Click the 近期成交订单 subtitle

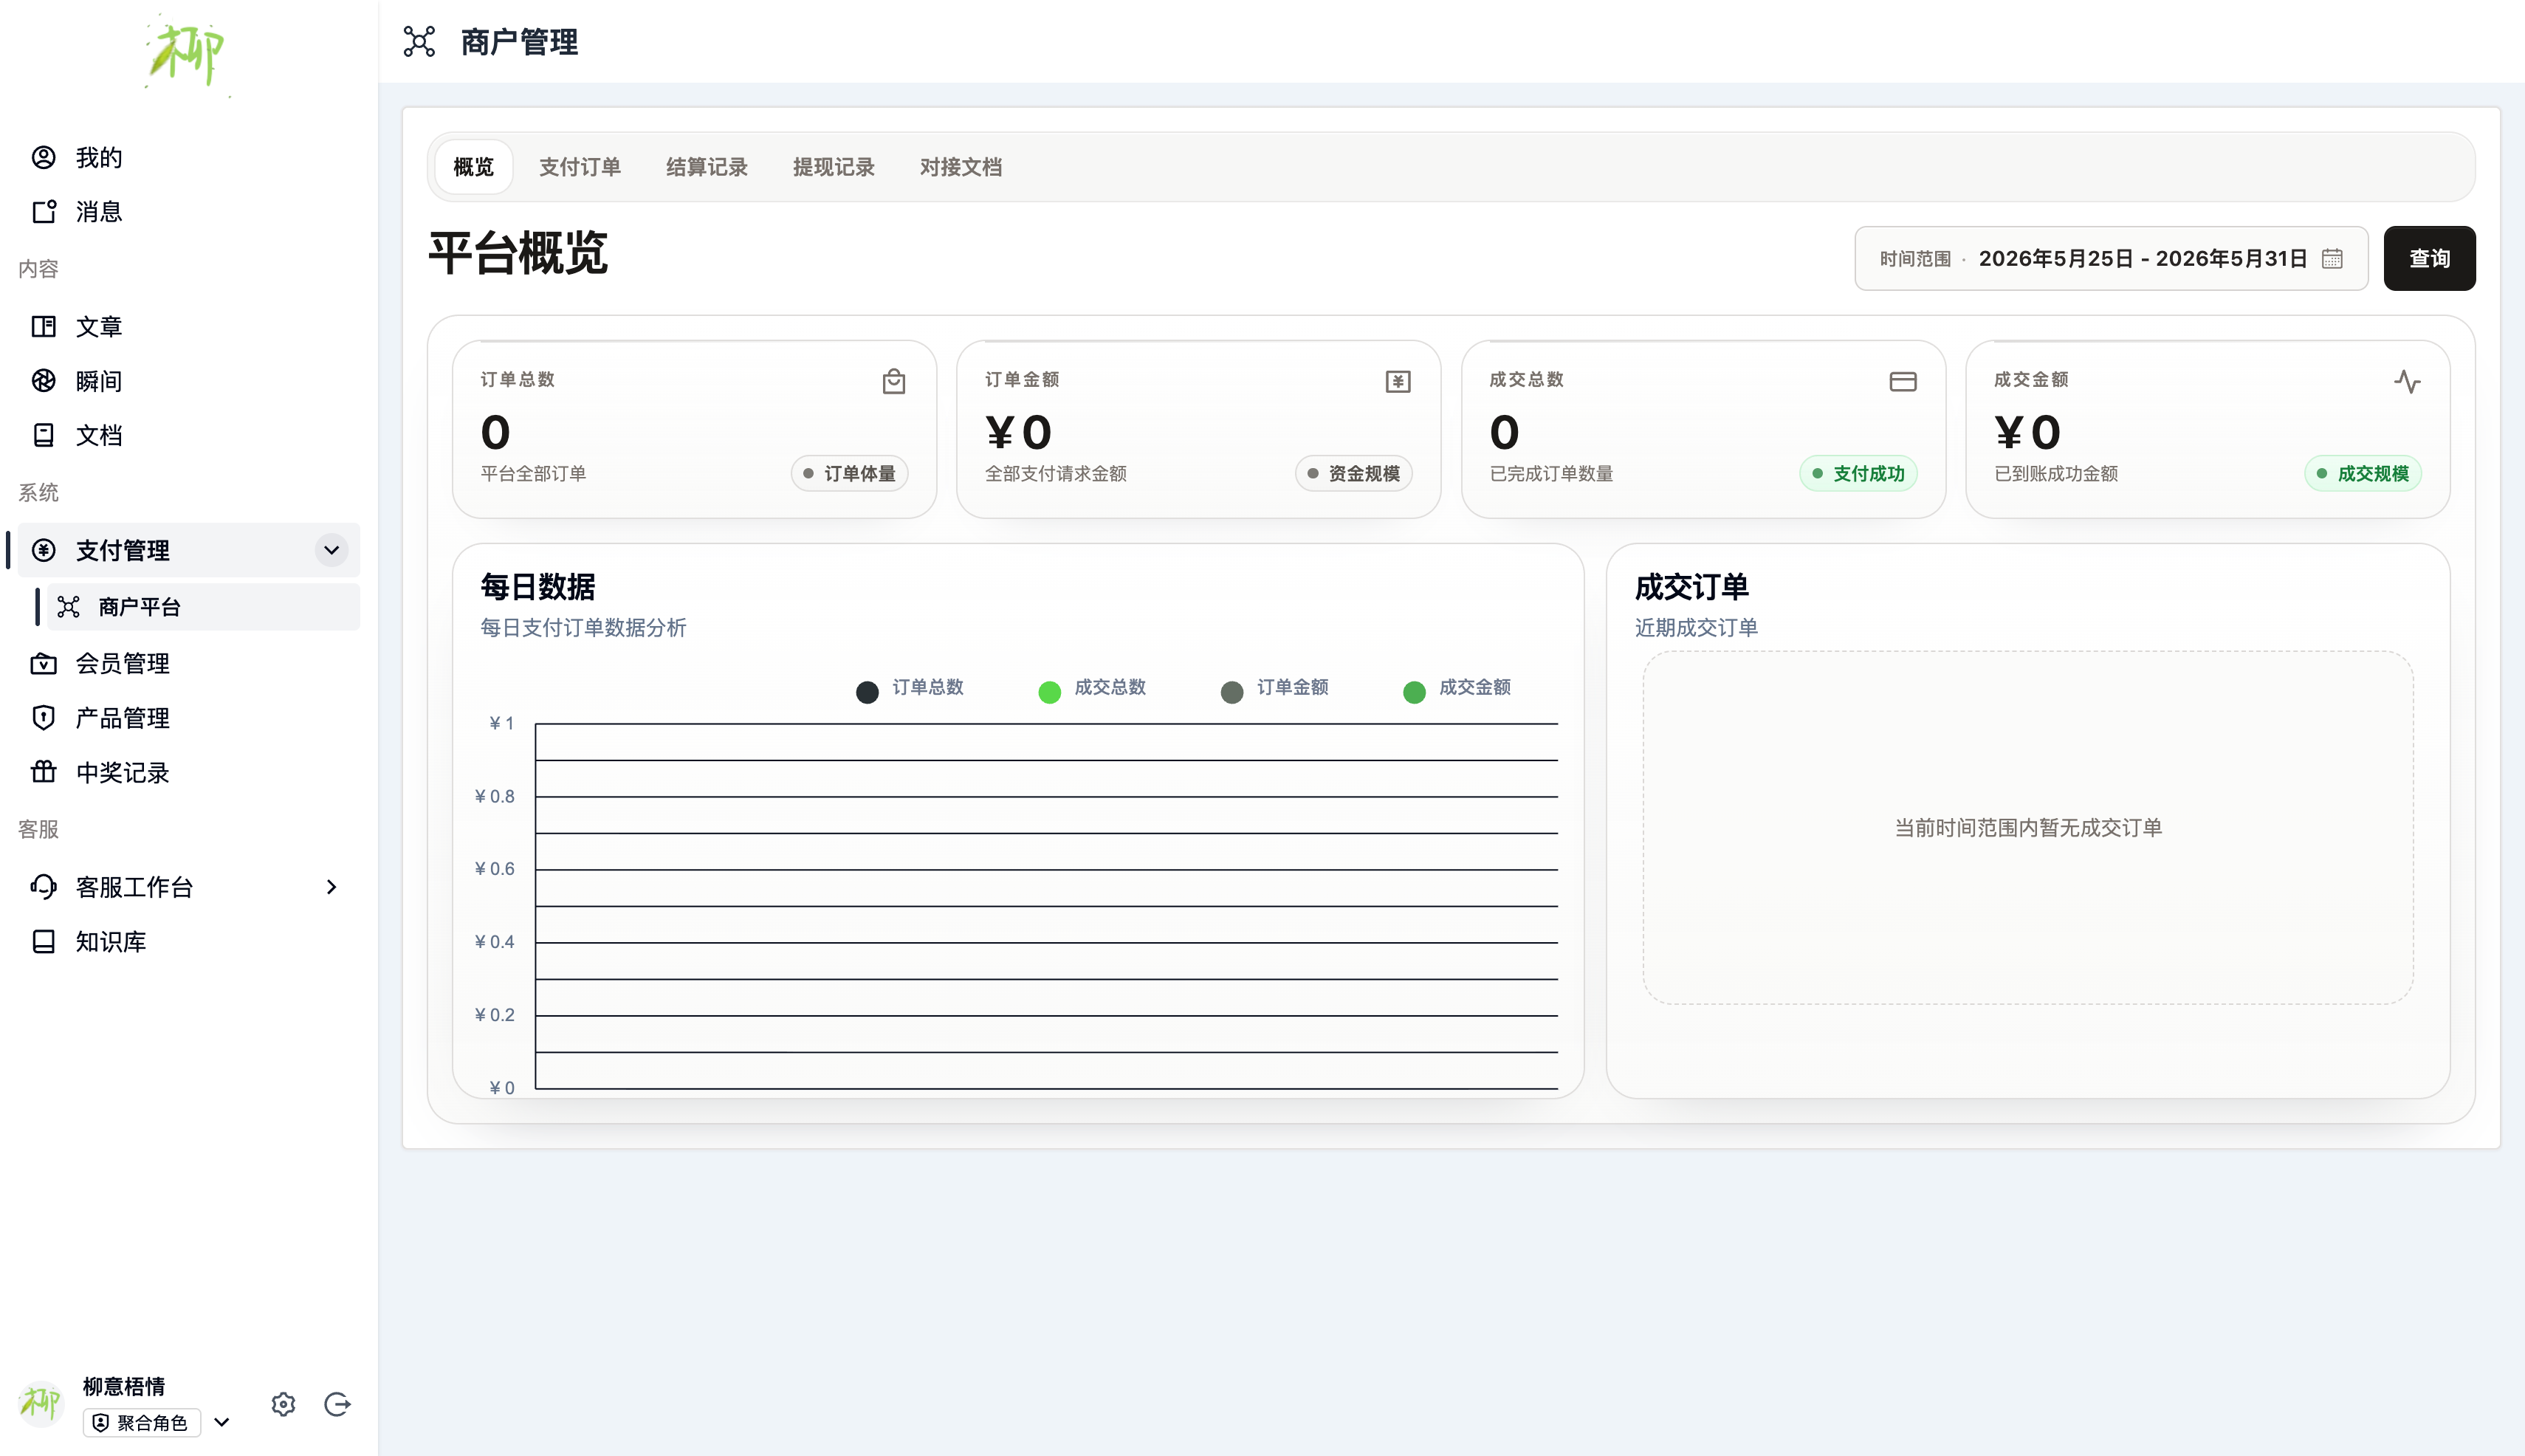click(x=1696, y=627)
